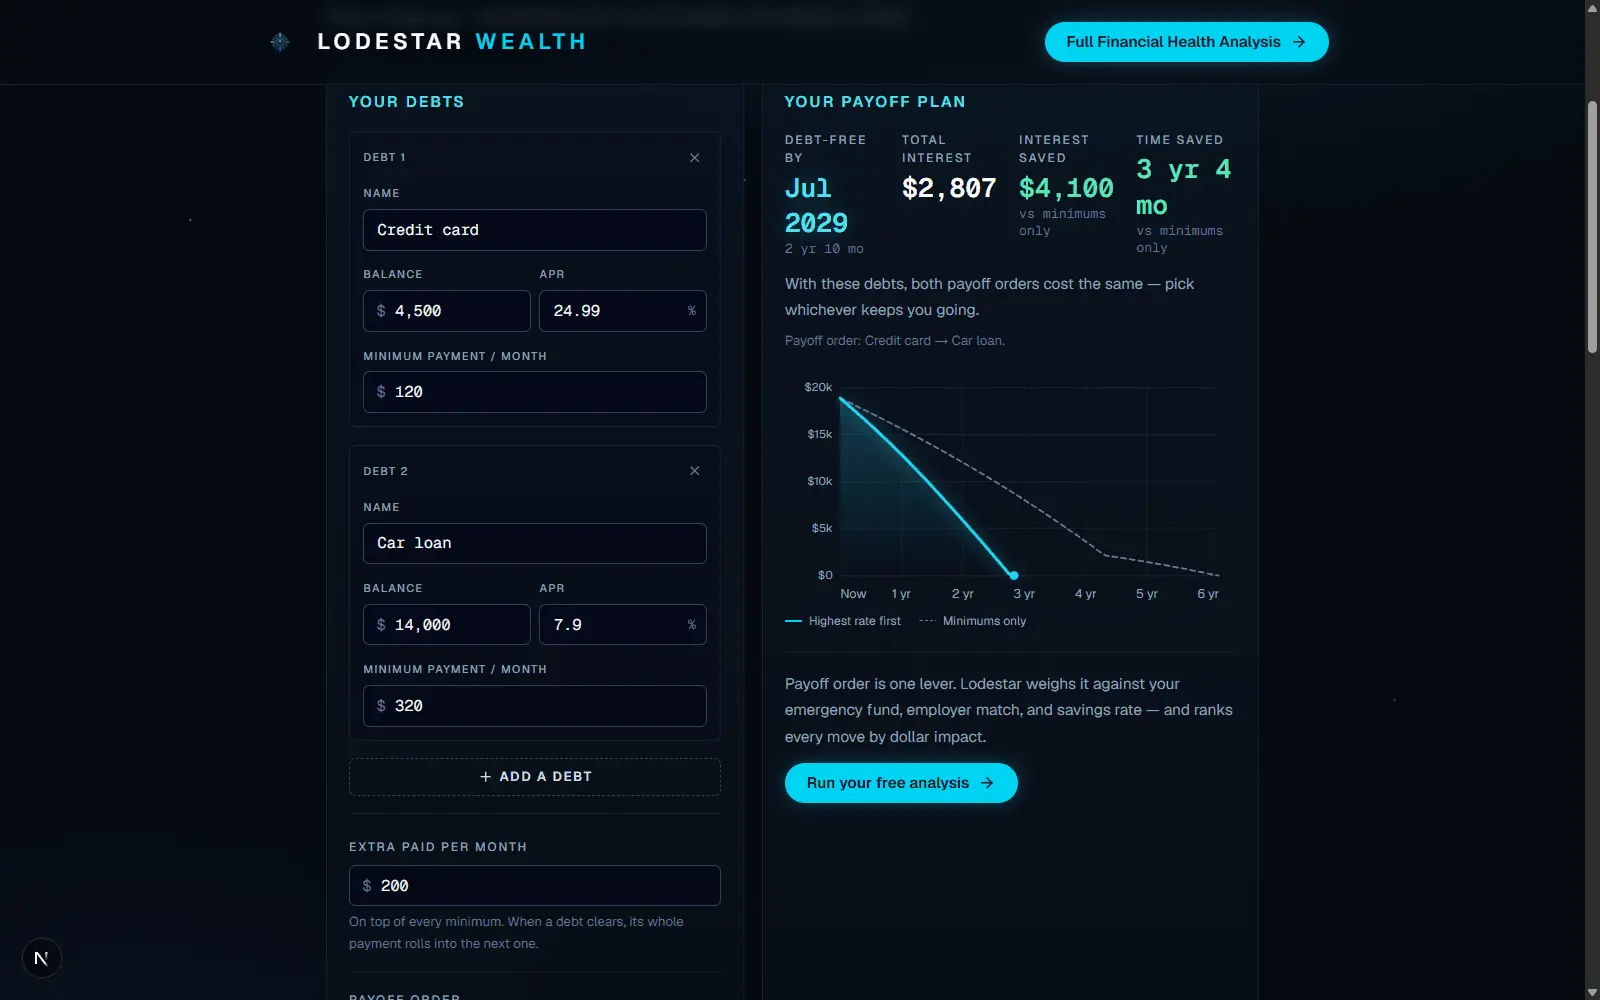Click the Payoff order: Credit card → Car loan text
The height and width of the screenshot is (1000, 1600).
pos(895,341)
